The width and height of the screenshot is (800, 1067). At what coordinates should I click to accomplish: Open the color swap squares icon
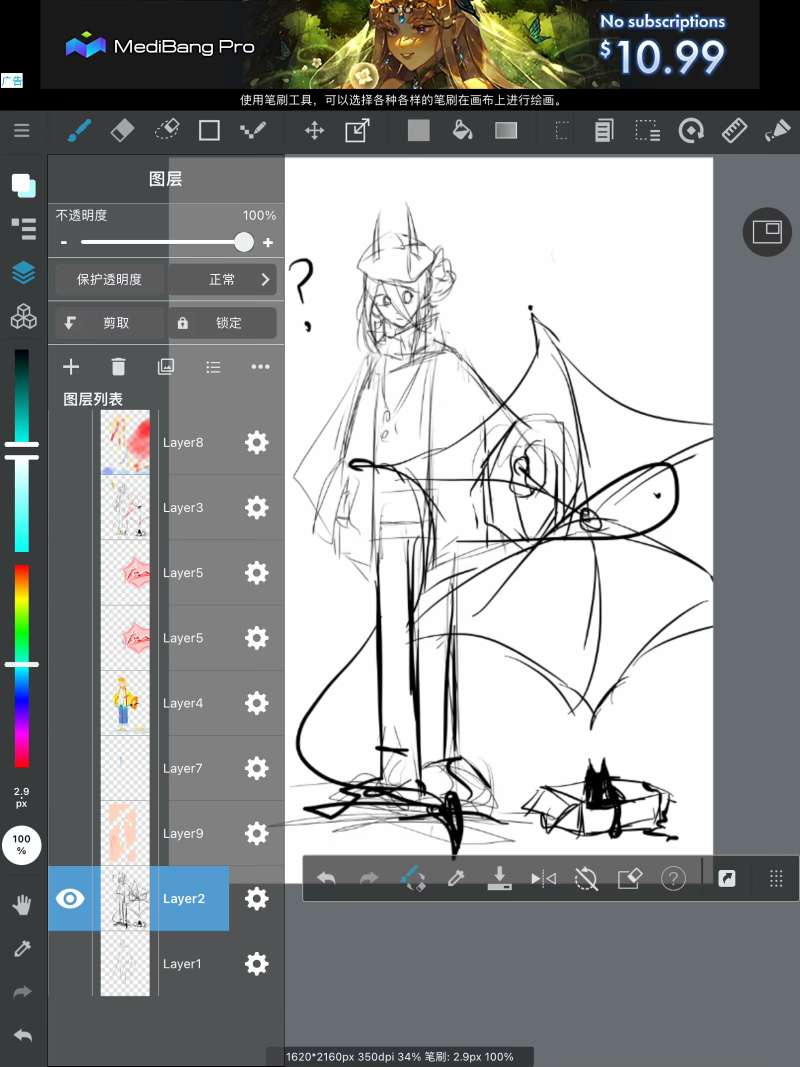(x=23, y=184)
